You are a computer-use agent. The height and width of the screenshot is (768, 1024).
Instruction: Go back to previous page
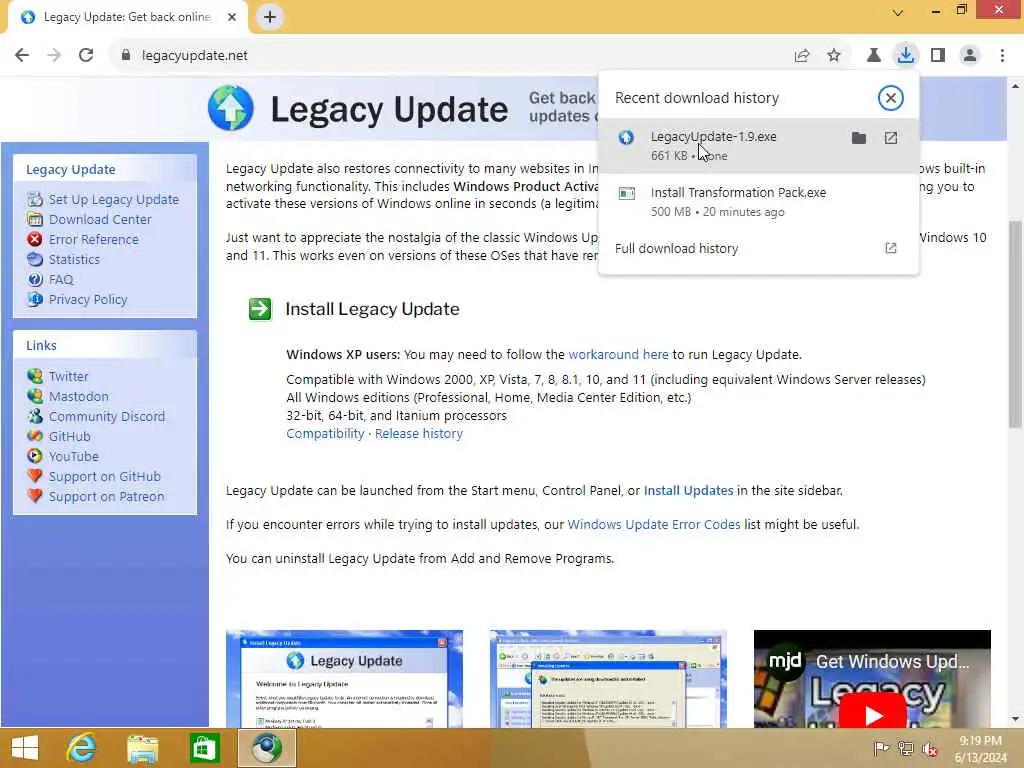[22, 56]
